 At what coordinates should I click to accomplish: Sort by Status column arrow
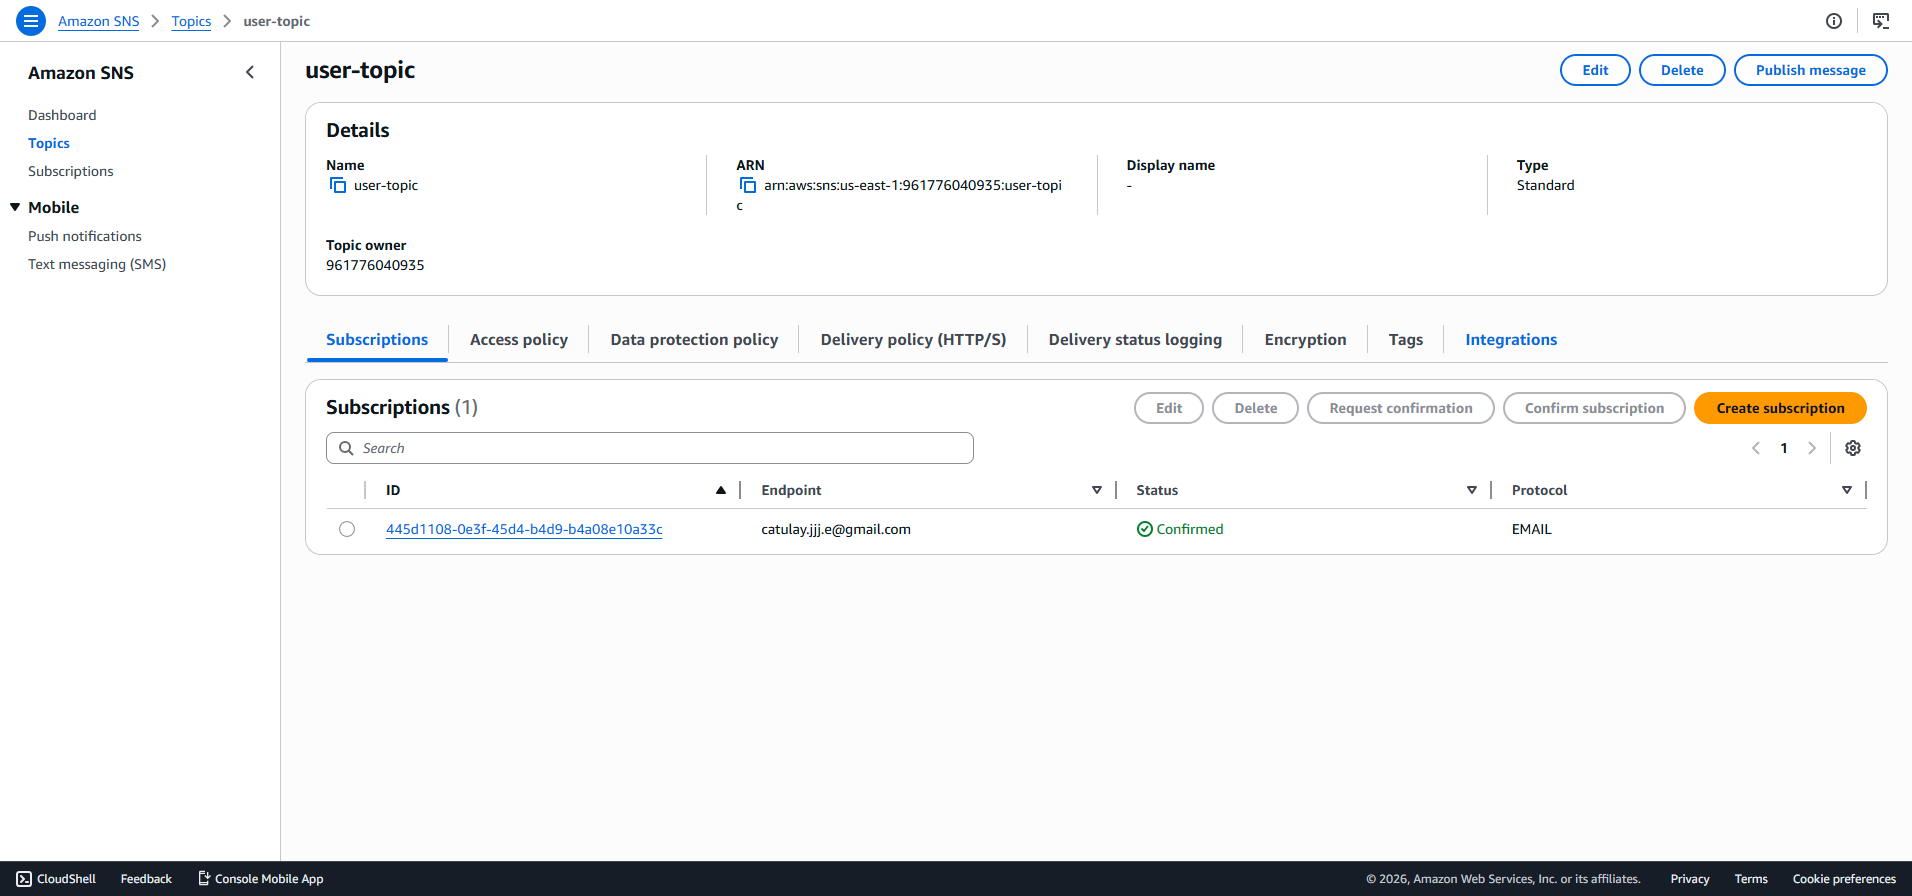point(1472,490)
